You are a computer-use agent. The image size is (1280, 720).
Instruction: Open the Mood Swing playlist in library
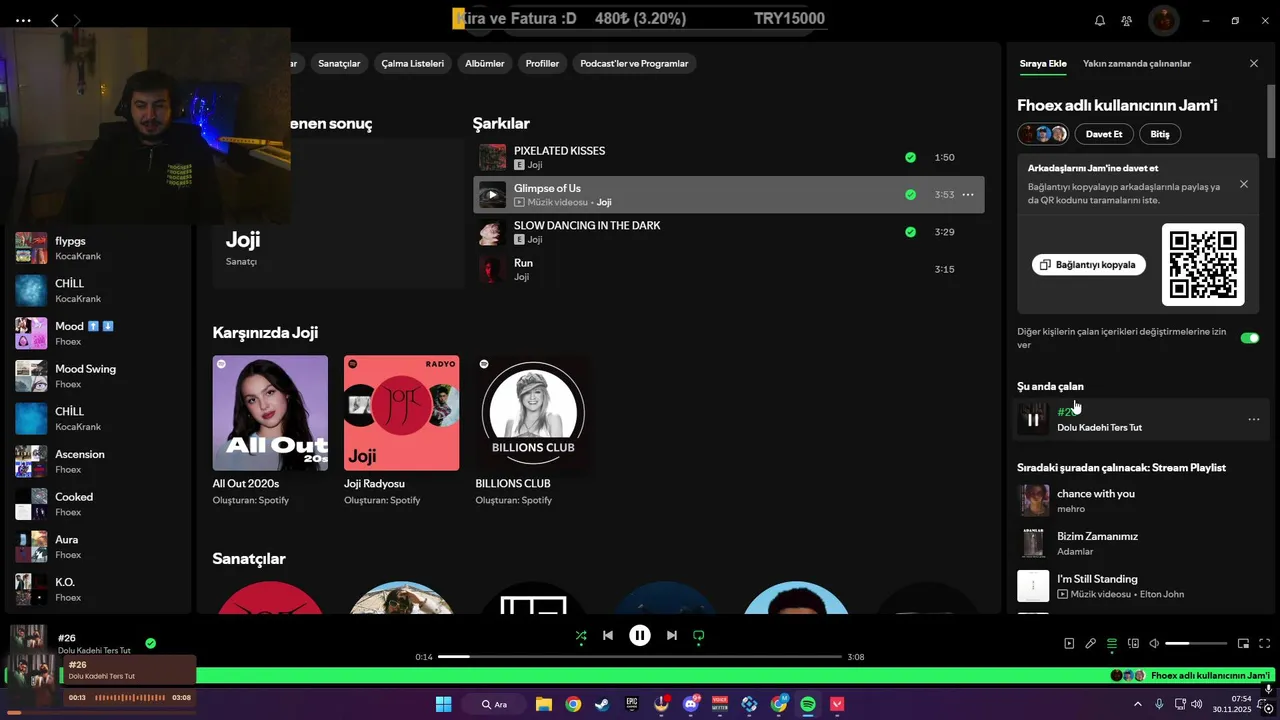98,376
